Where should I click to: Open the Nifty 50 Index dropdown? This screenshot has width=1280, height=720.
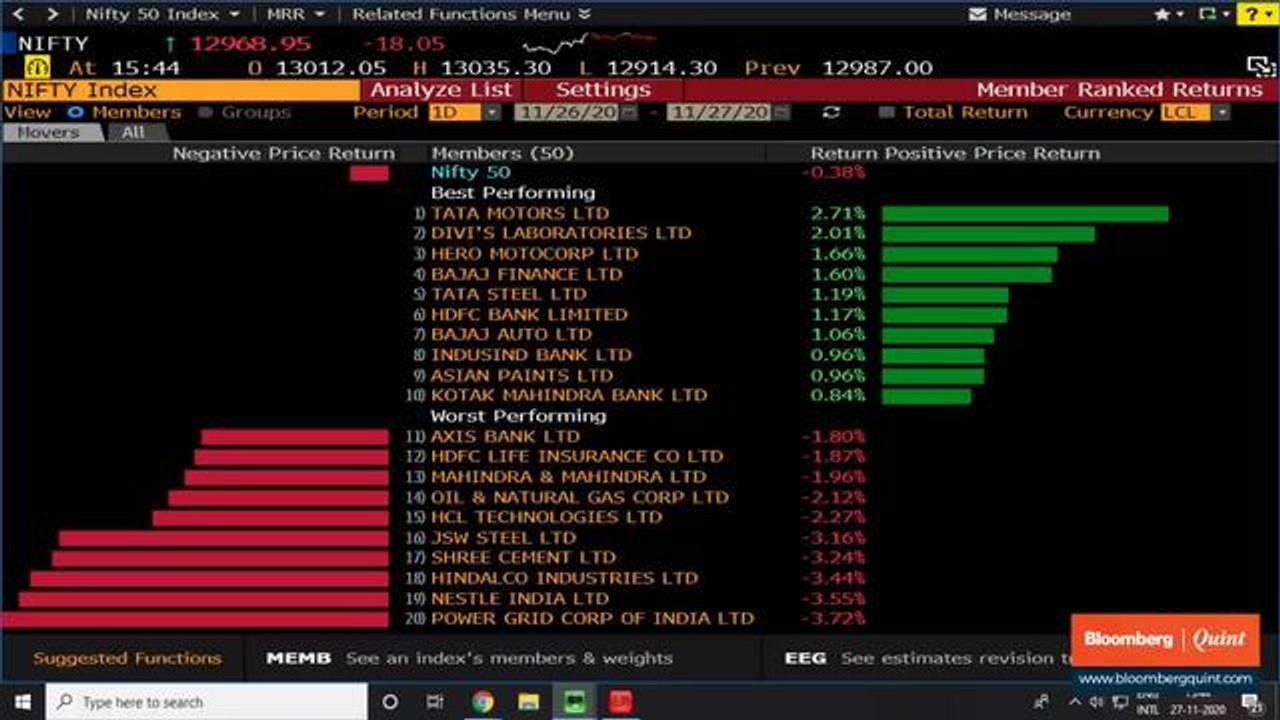(x=162, y=14)
